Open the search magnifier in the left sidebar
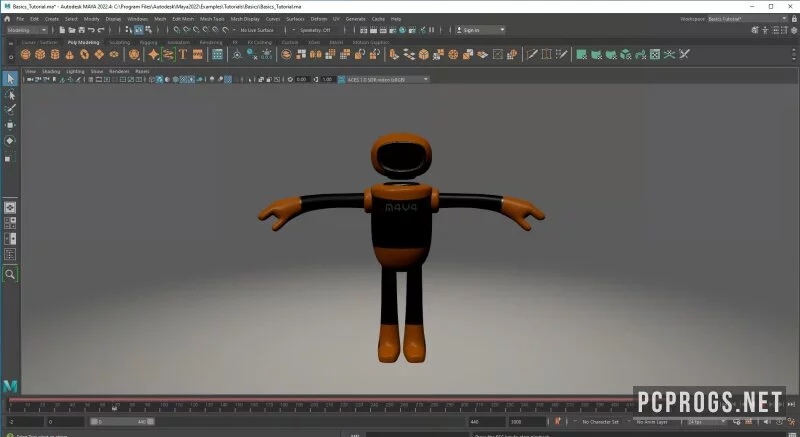800x437 pixels. click(x=10, y=274)
